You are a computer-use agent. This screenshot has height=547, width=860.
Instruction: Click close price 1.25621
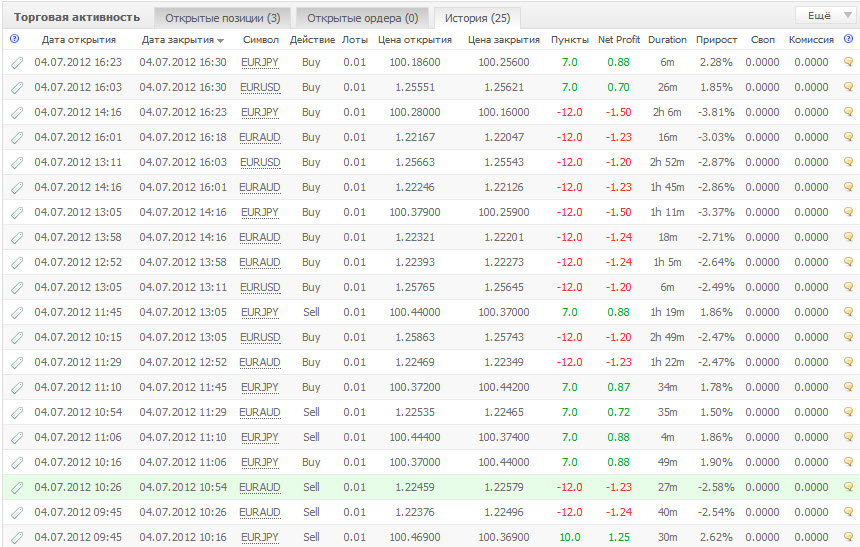[x=504, y=87]
